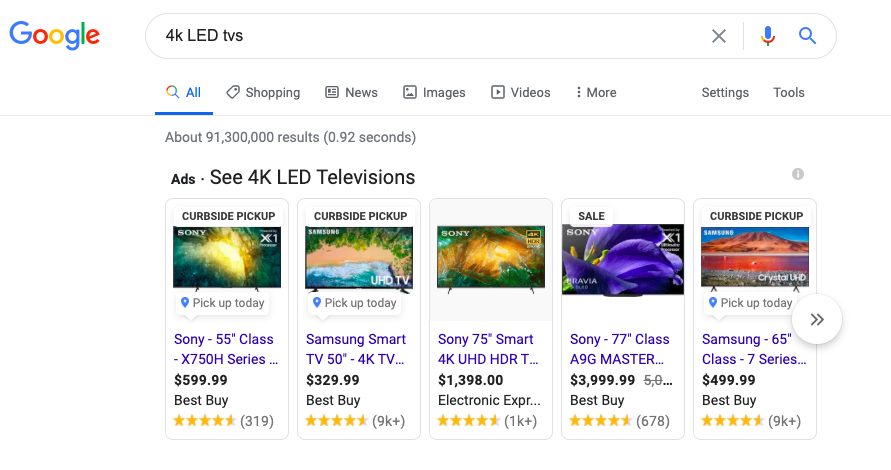891x470 pixels.
Task: Expand the More search options menu
Action: point(596,92)
